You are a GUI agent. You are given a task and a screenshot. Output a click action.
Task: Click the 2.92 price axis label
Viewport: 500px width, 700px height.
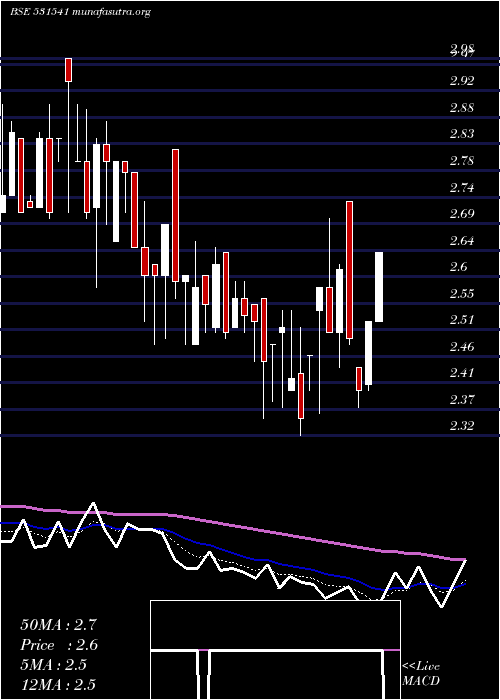point(462,81)
